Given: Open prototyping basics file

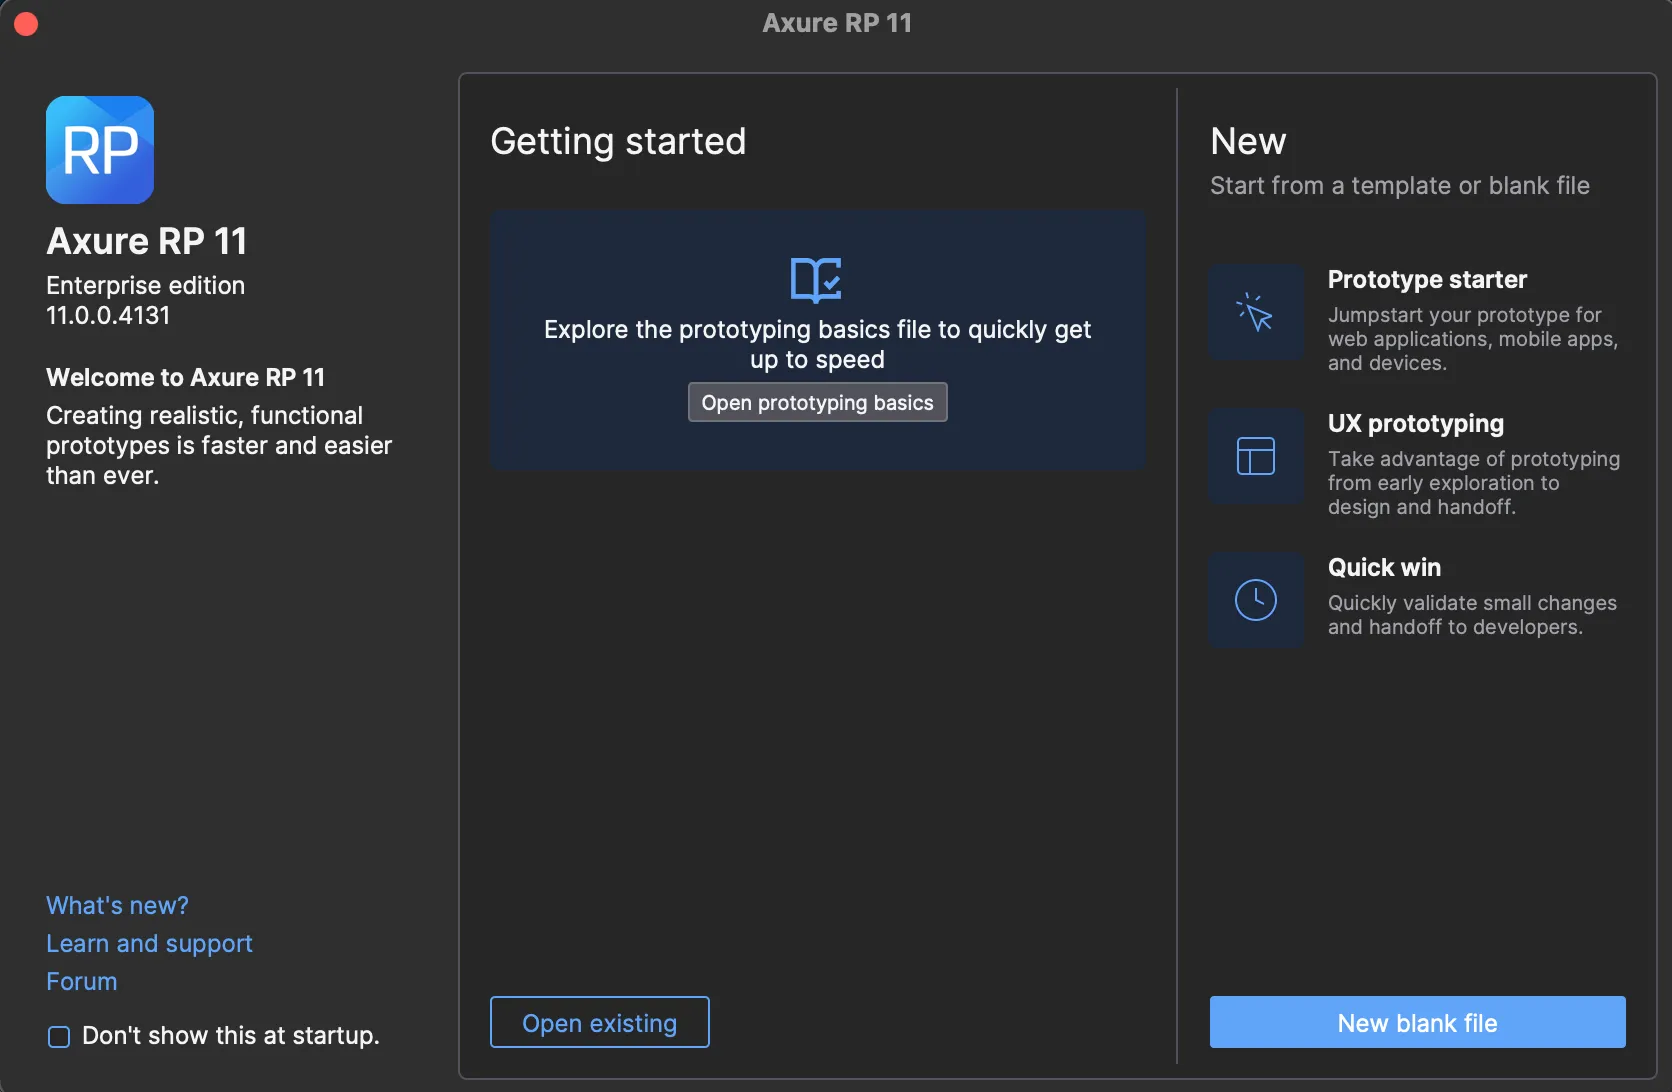Looking at the screenshot, I should tap(817, 402).
